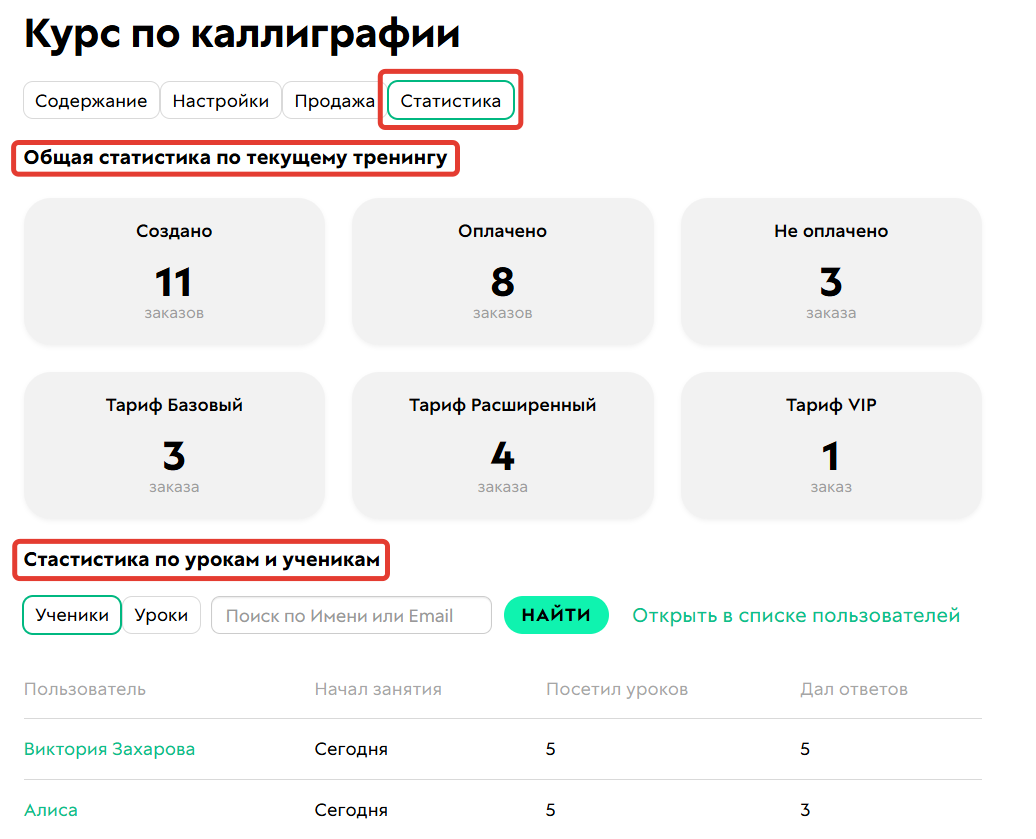
Task: Open Виктория Захарова's profile
Action: [109, 748]
